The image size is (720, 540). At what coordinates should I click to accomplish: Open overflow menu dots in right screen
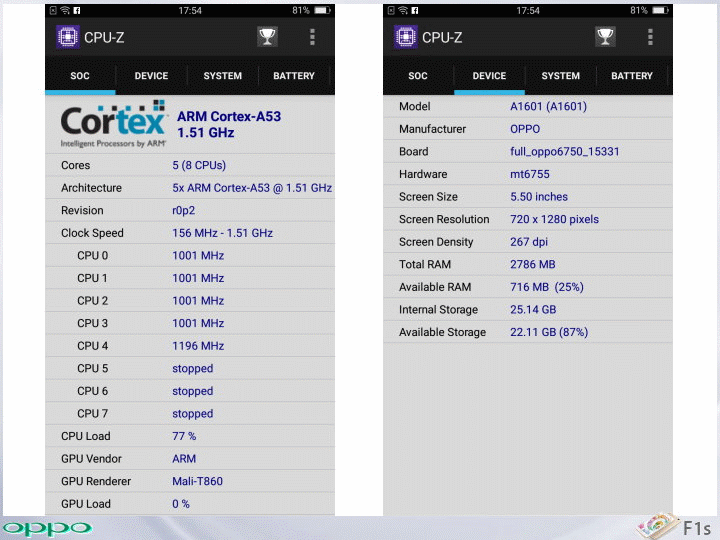point(650,37)
